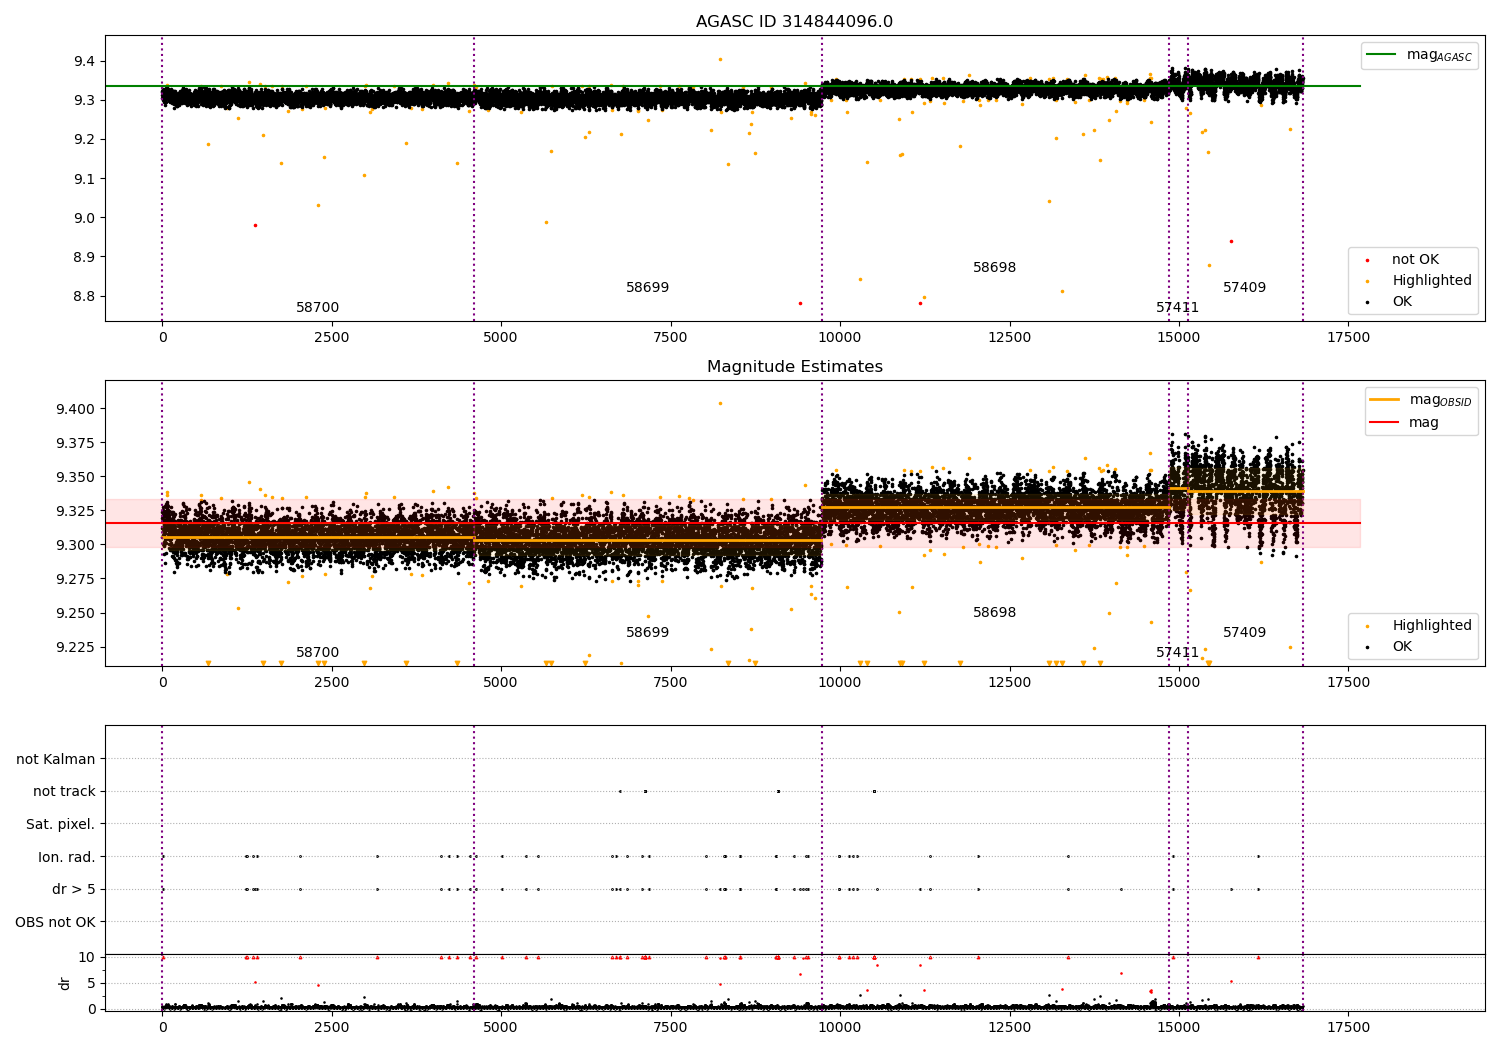Click the 5000 x-tick of the middle plot
Image resolution: width=1500 pixels, height=1050 pixels.
501,683
